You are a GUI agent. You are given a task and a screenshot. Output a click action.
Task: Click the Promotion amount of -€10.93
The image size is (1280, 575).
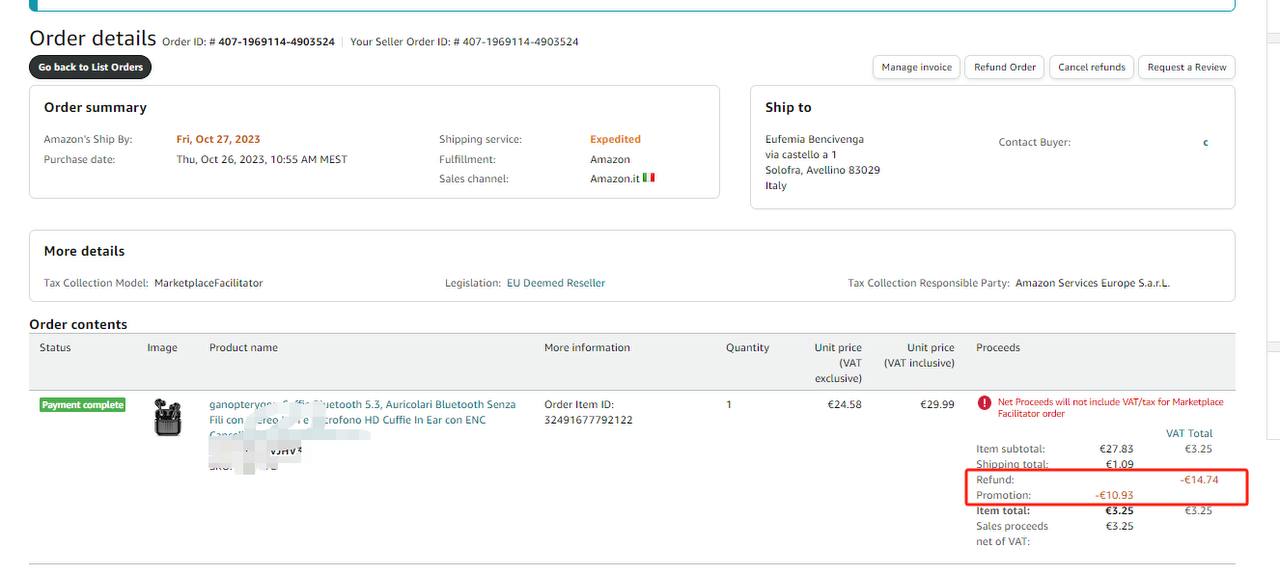(x=1113, y=495)
